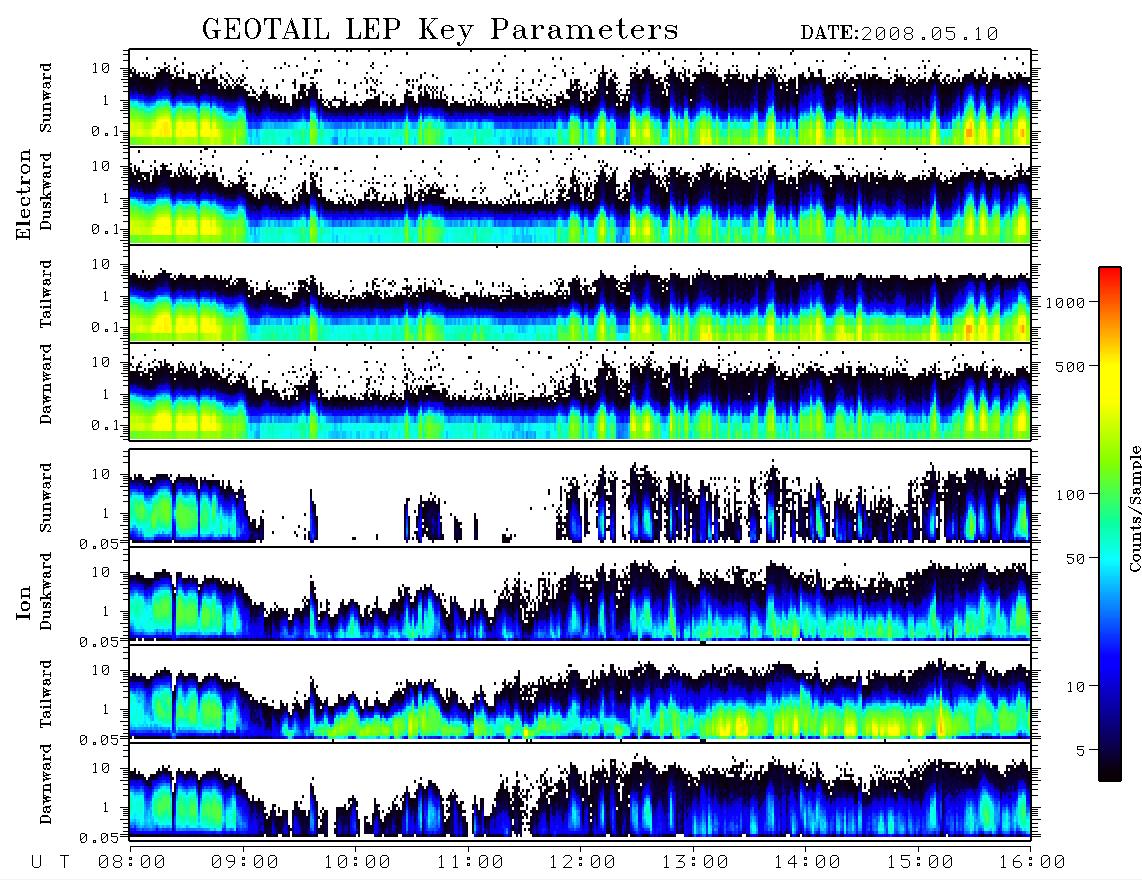Click the 0.1 tick of Electron Sunward panel
This screenshot has height=880, width=1142.
coord(107,132)
